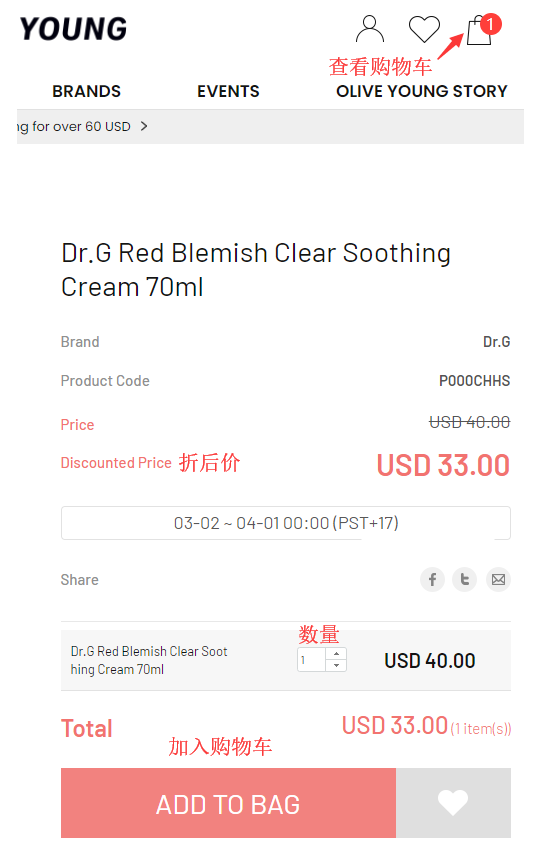Open the Dr.G brand value link
Viewport: 542px width, 852px height.
coord(496,342)
